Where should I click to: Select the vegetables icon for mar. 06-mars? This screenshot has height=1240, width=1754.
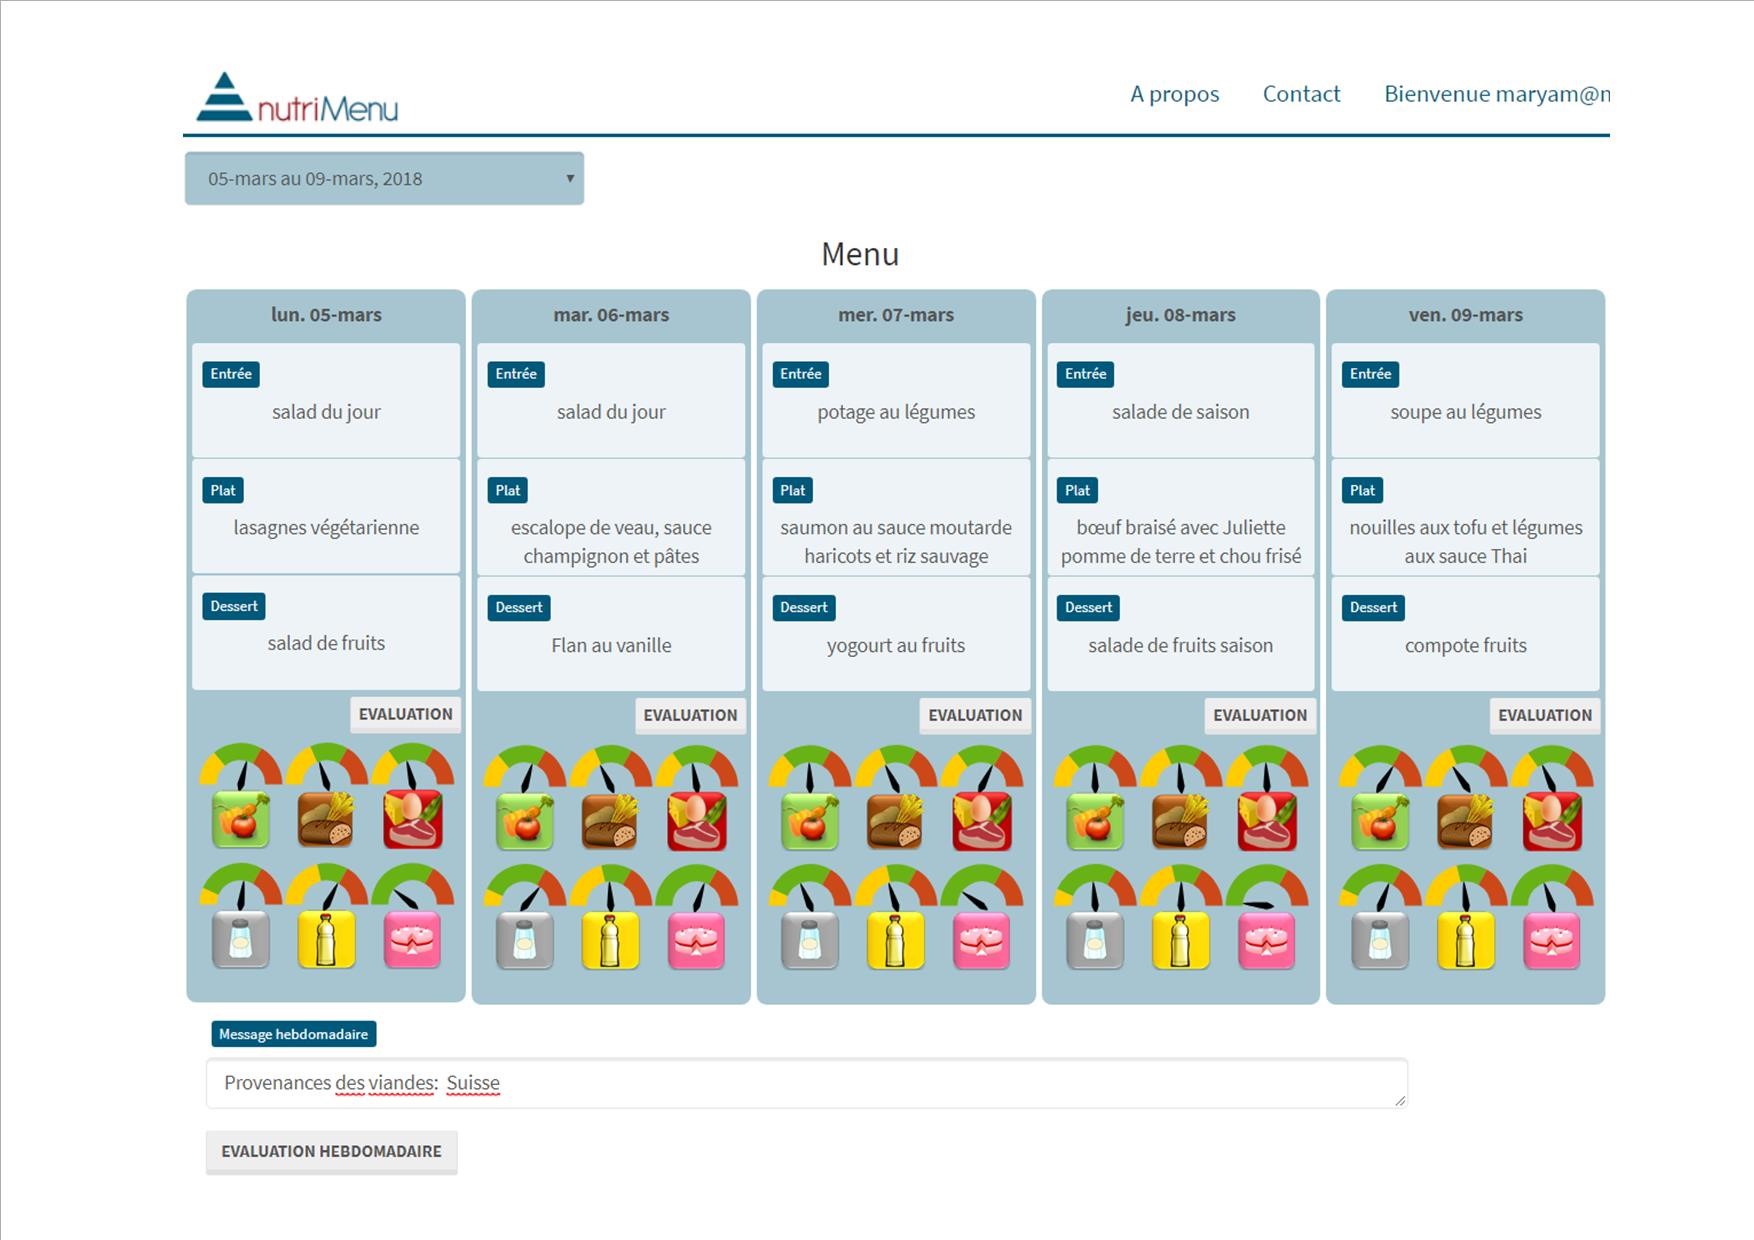click(x=525, y=821)
